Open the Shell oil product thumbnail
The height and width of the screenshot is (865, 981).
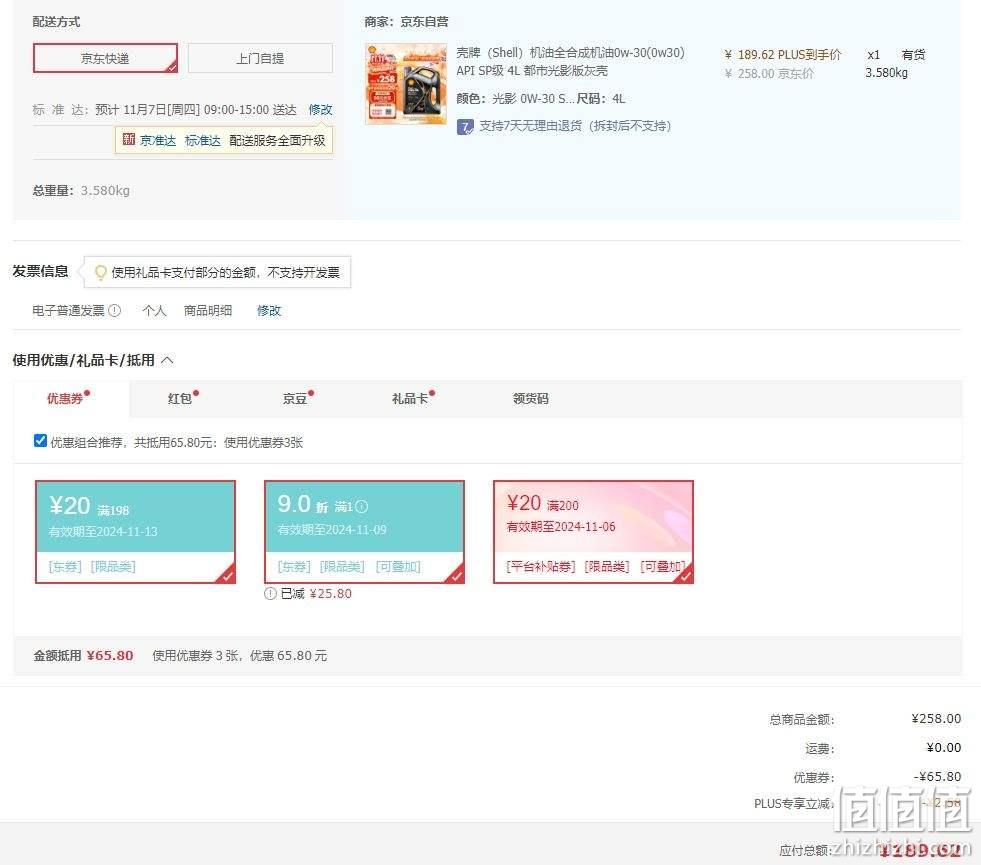point(406,83)
